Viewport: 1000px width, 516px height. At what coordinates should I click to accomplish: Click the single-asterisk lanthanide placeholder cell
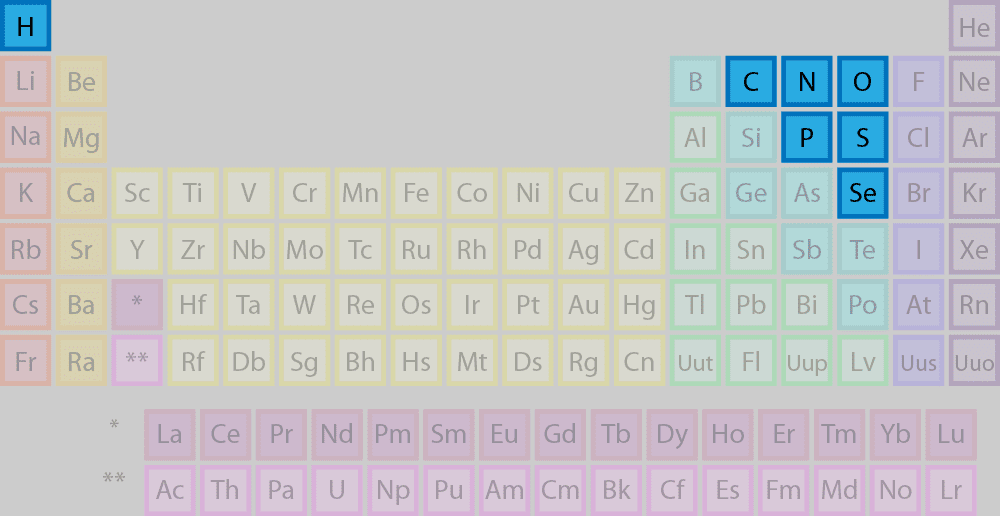(x=137, y=305)
